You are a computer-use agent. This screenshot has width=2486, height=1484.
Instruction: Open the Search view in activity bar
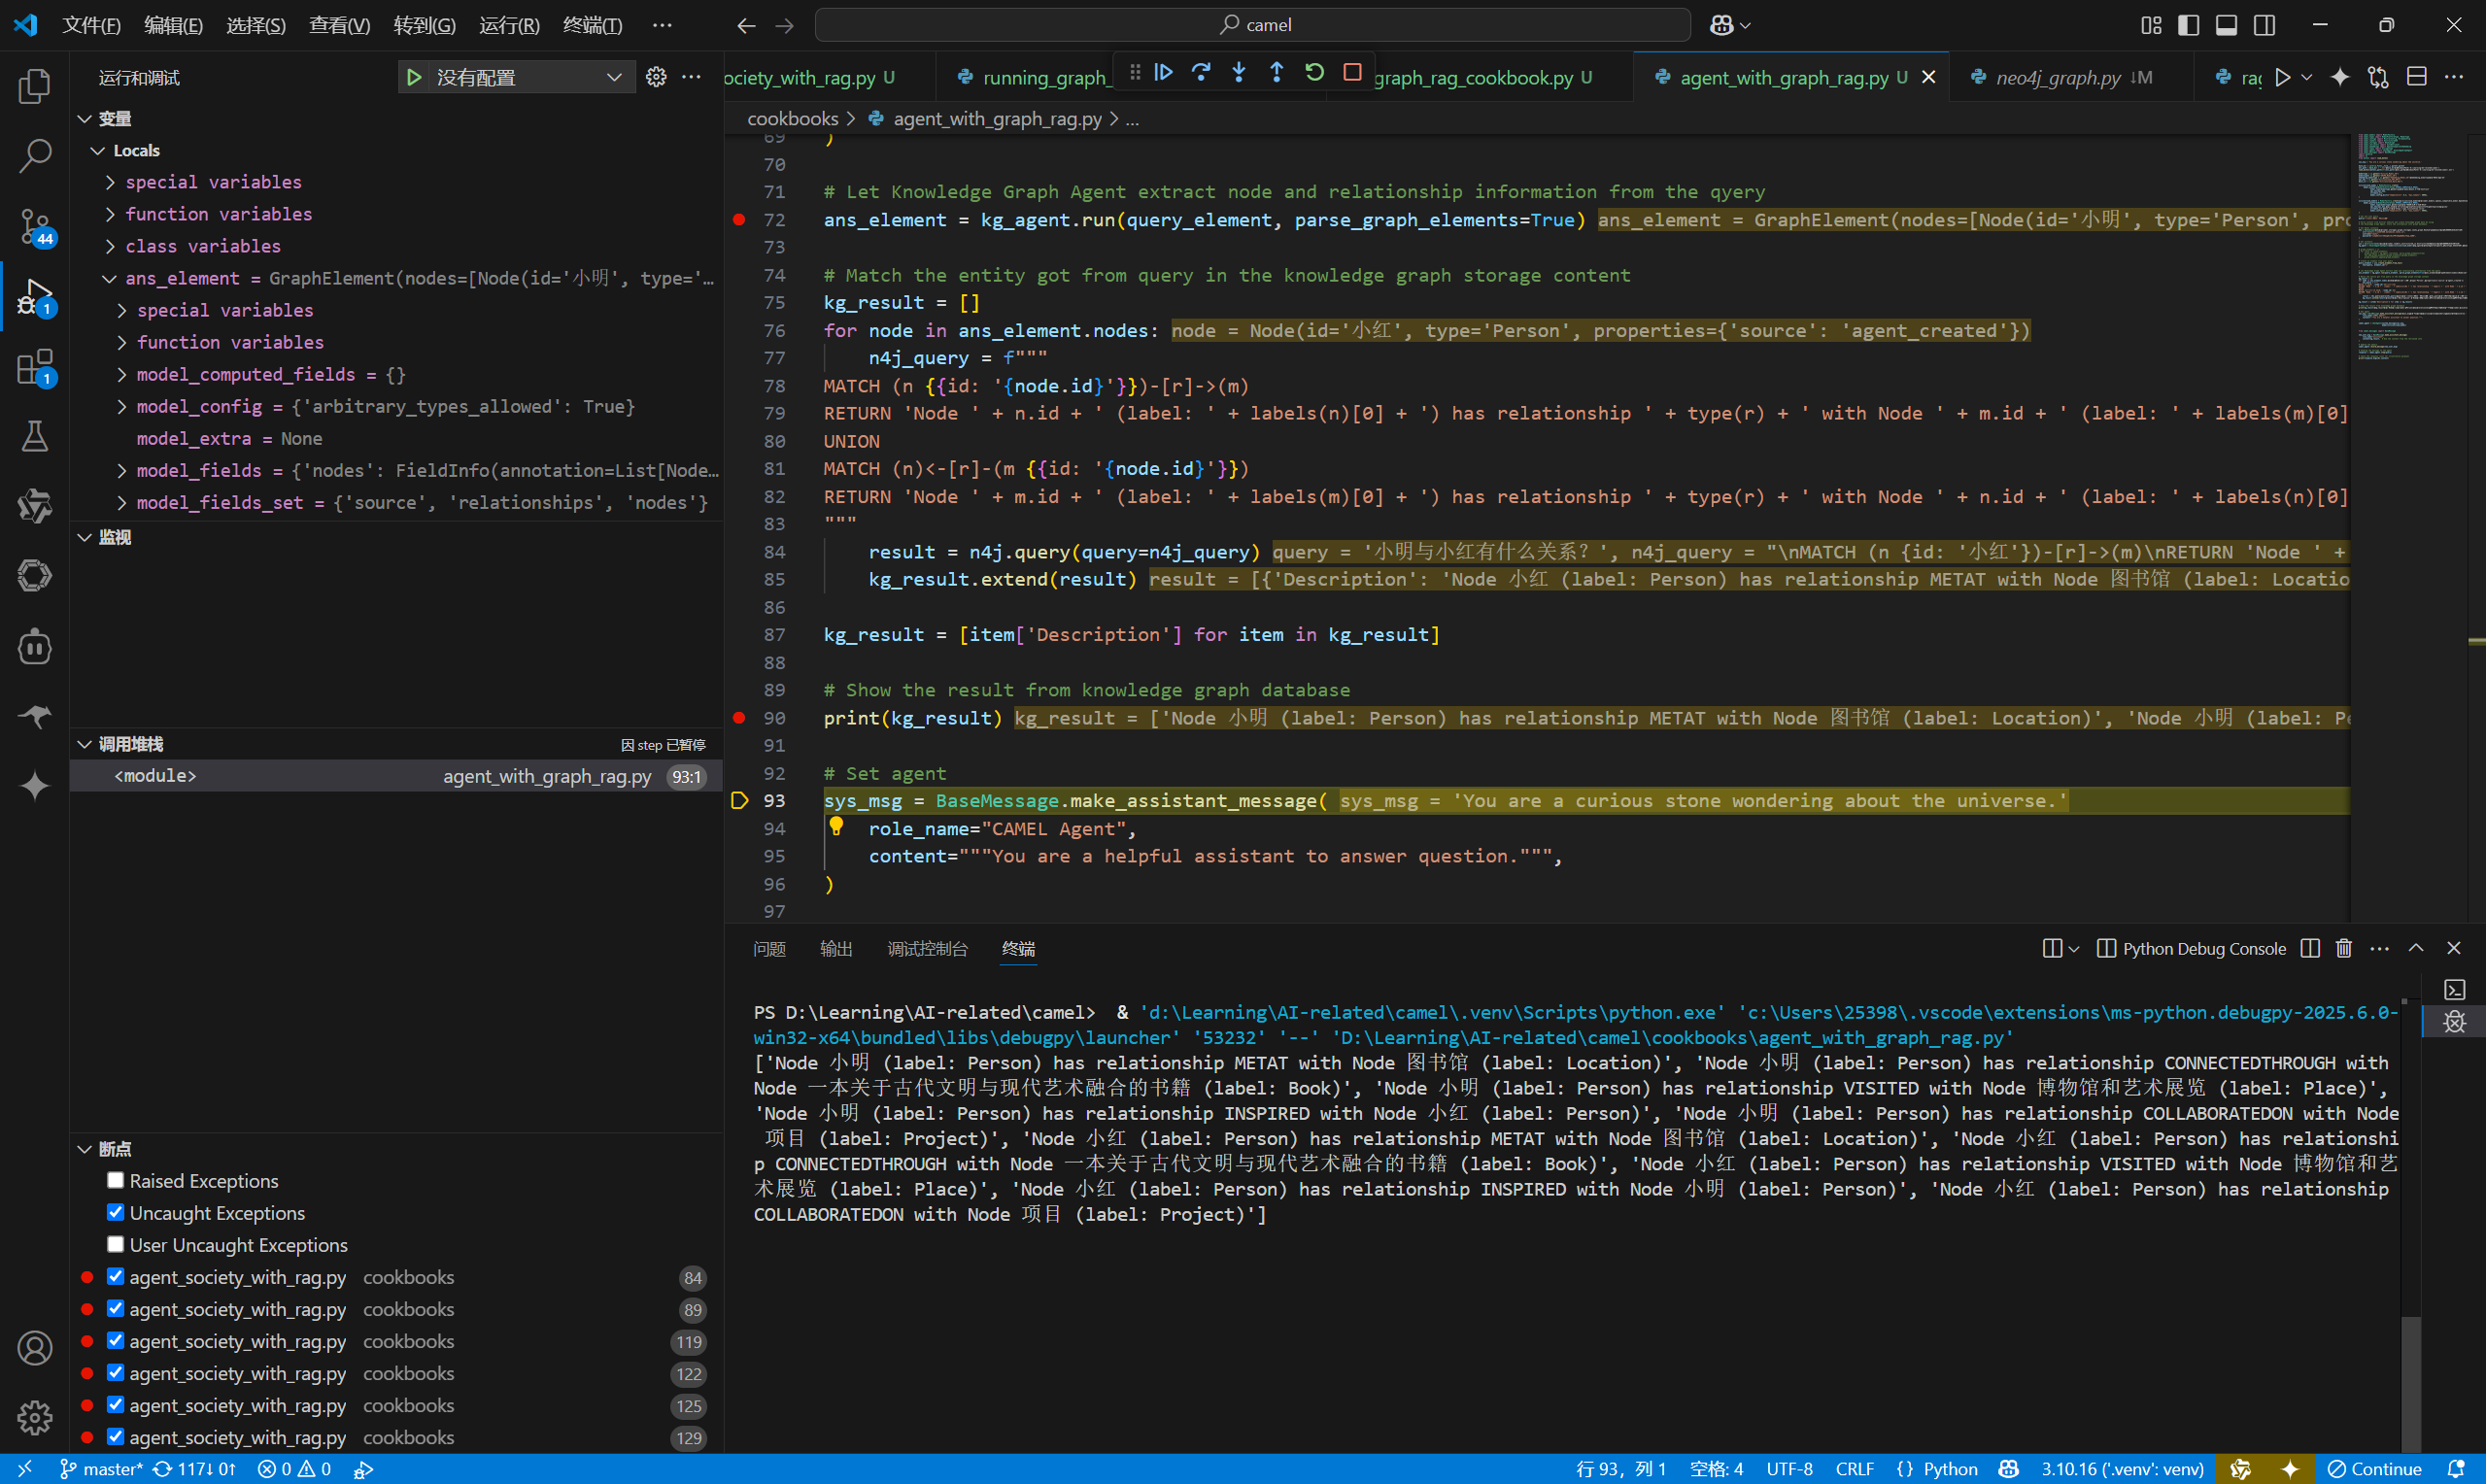pyautogui.click(x=35, y=155)
